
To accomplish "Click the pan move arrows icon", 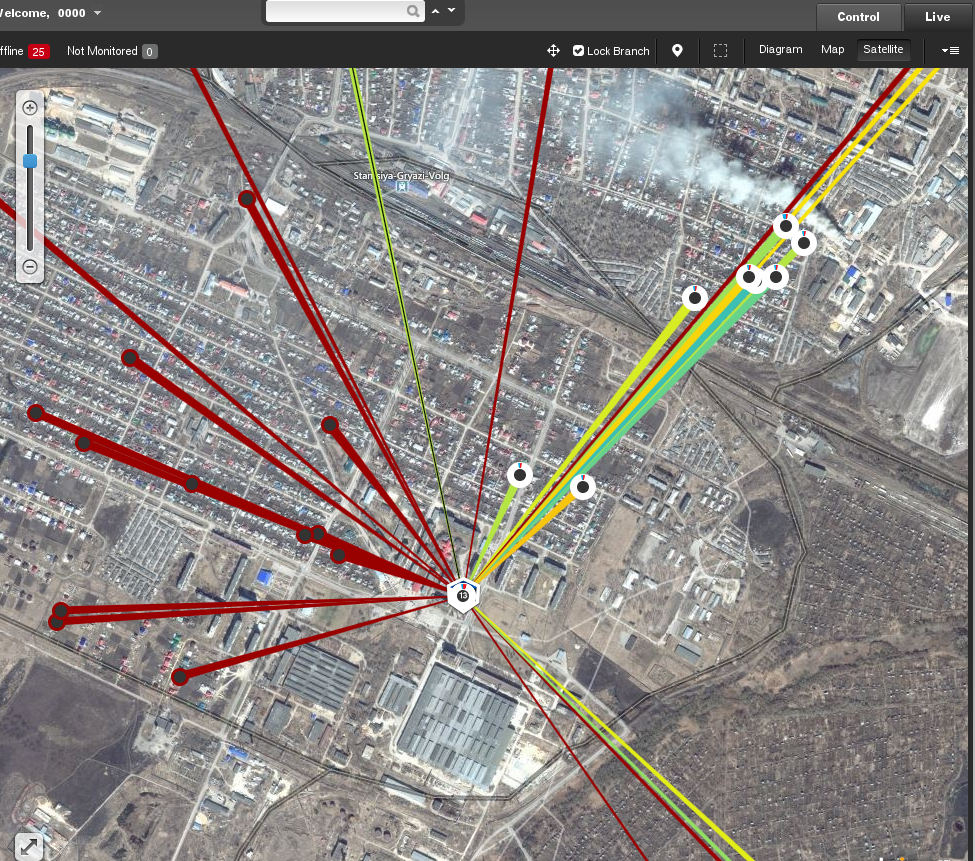I will click(553, 51).
